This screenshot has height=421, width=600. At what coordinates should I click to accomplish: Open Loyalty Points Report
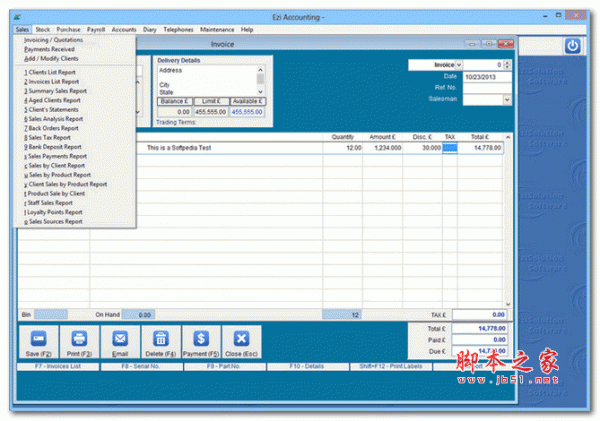53,212
